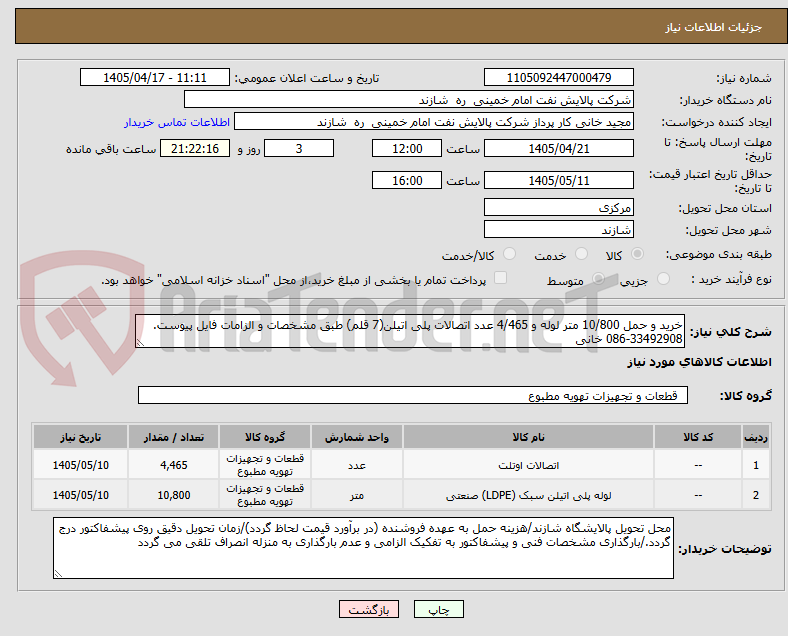The width and height of the screenshot is (788, 636).
Task: Click the announcement date field 1405/04/17 - 11:11
Action: tap(155, 77)
